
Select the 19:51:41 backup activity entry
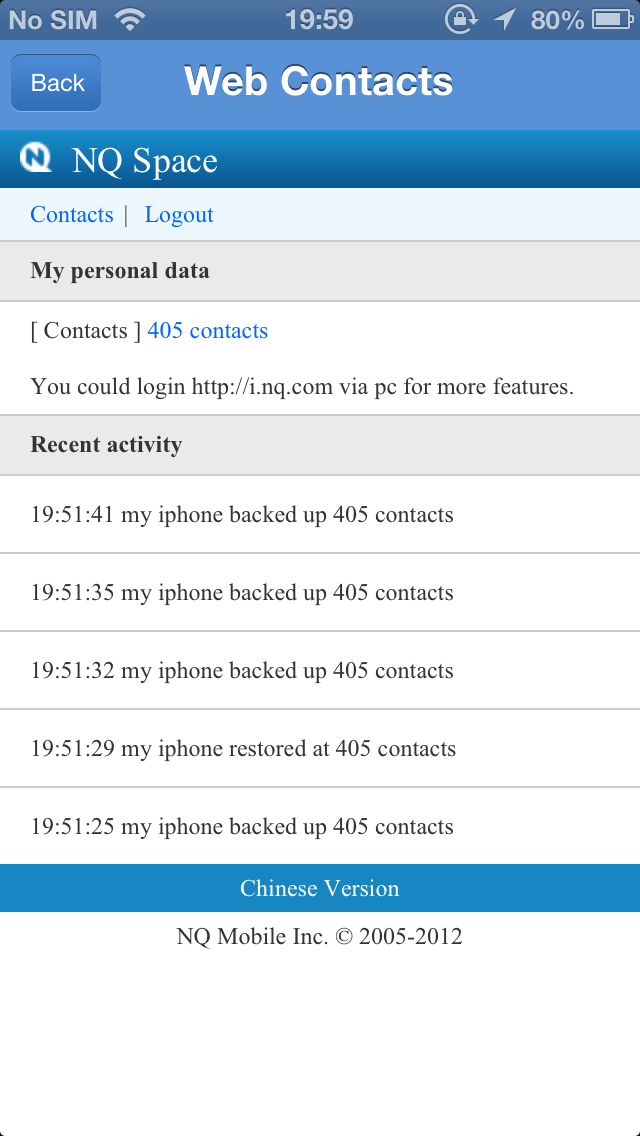coord(320,514)
